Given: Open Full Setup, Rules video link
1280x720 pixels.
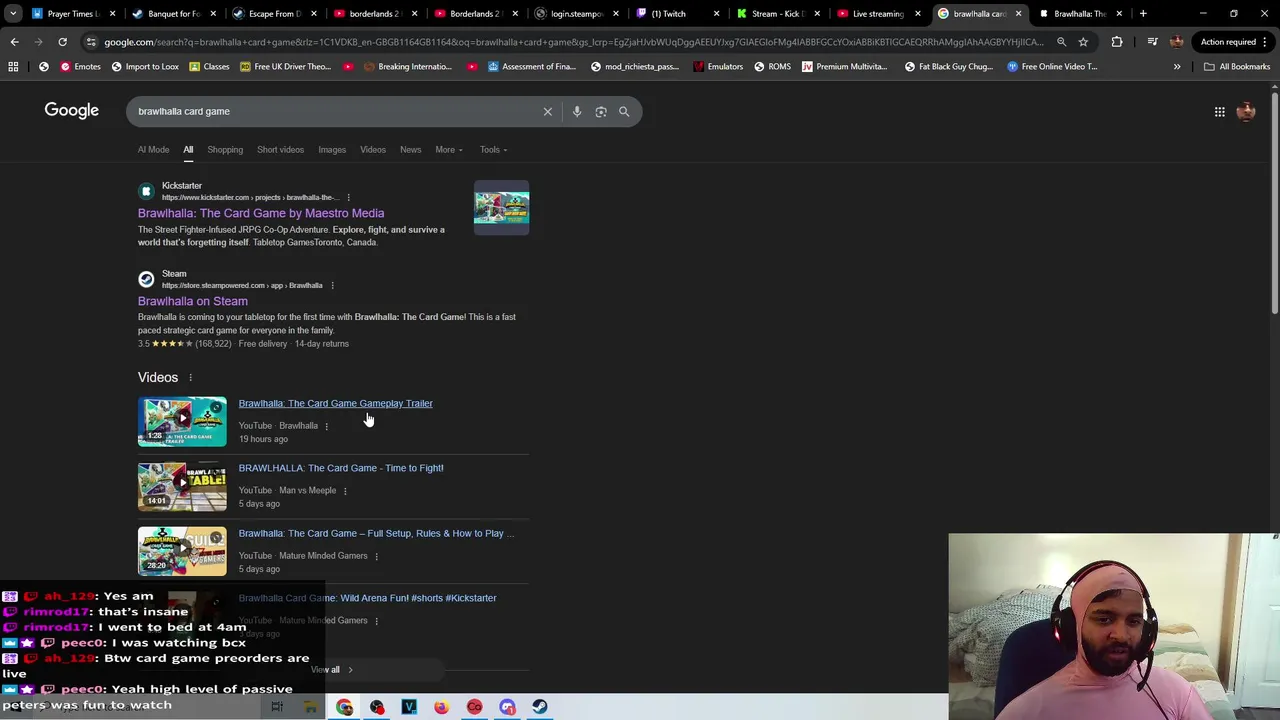Looking at the screenshot, I should [x=376, y=534].
